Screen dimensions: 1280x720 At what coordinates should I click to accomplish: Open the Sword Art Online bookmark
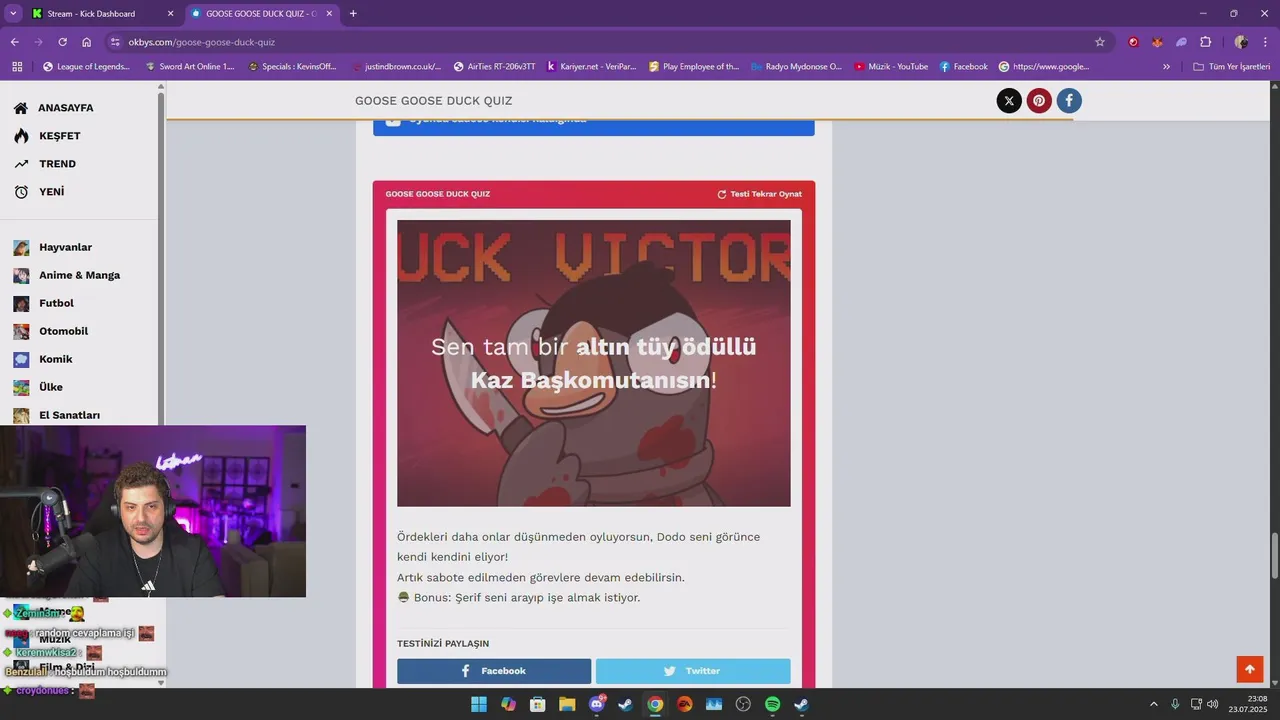tap(189, 67)
